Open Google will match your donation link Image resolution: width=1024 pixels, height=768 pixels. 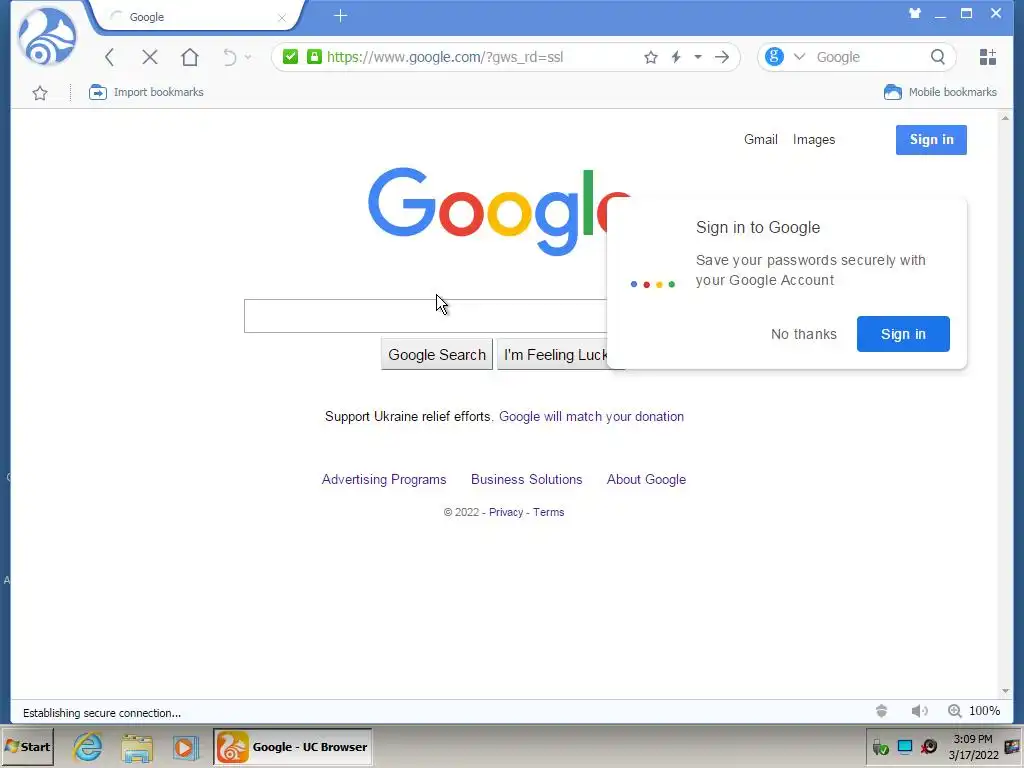(591, 417)
